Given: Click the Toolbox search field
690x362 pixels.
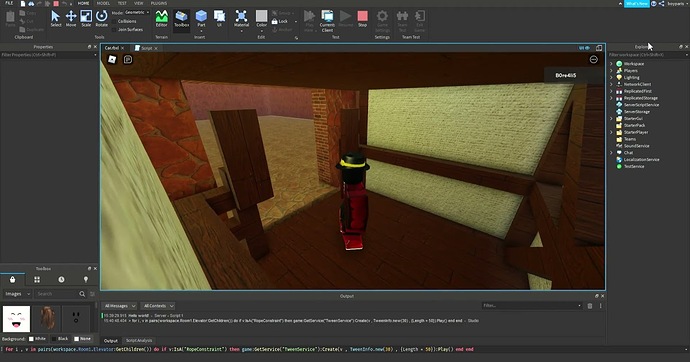Looking at the screenshot, I should [x=57, y=294].
